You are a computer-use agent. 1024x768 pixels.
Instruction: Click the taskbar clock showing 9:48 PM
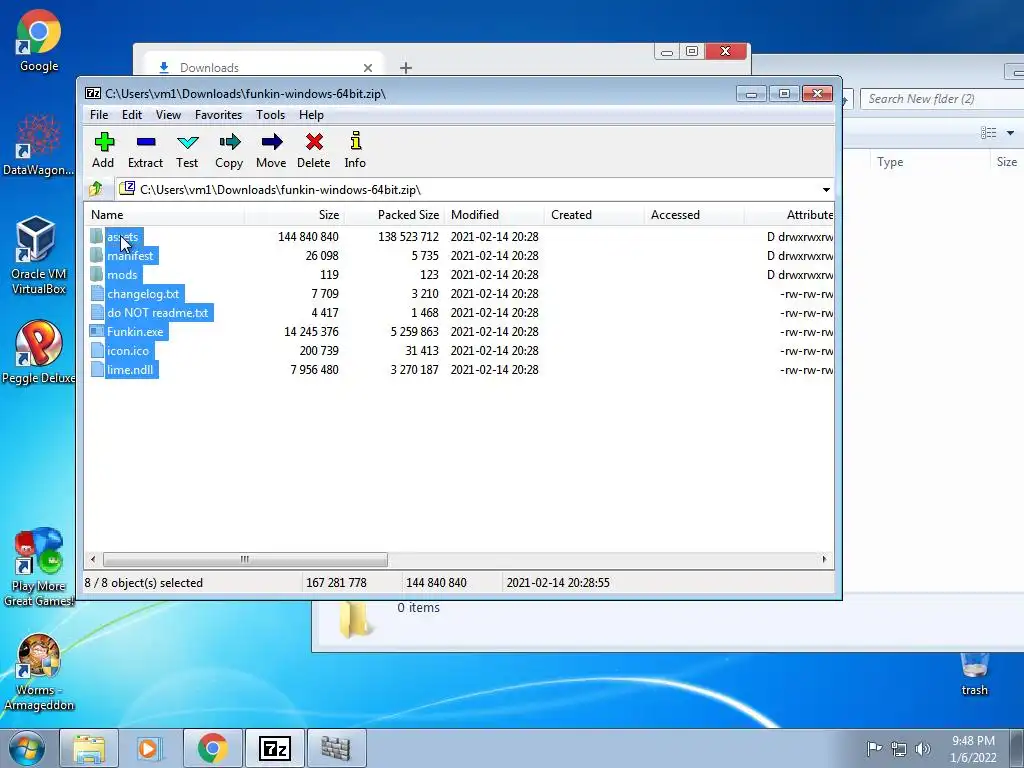(x=973, y=748)
